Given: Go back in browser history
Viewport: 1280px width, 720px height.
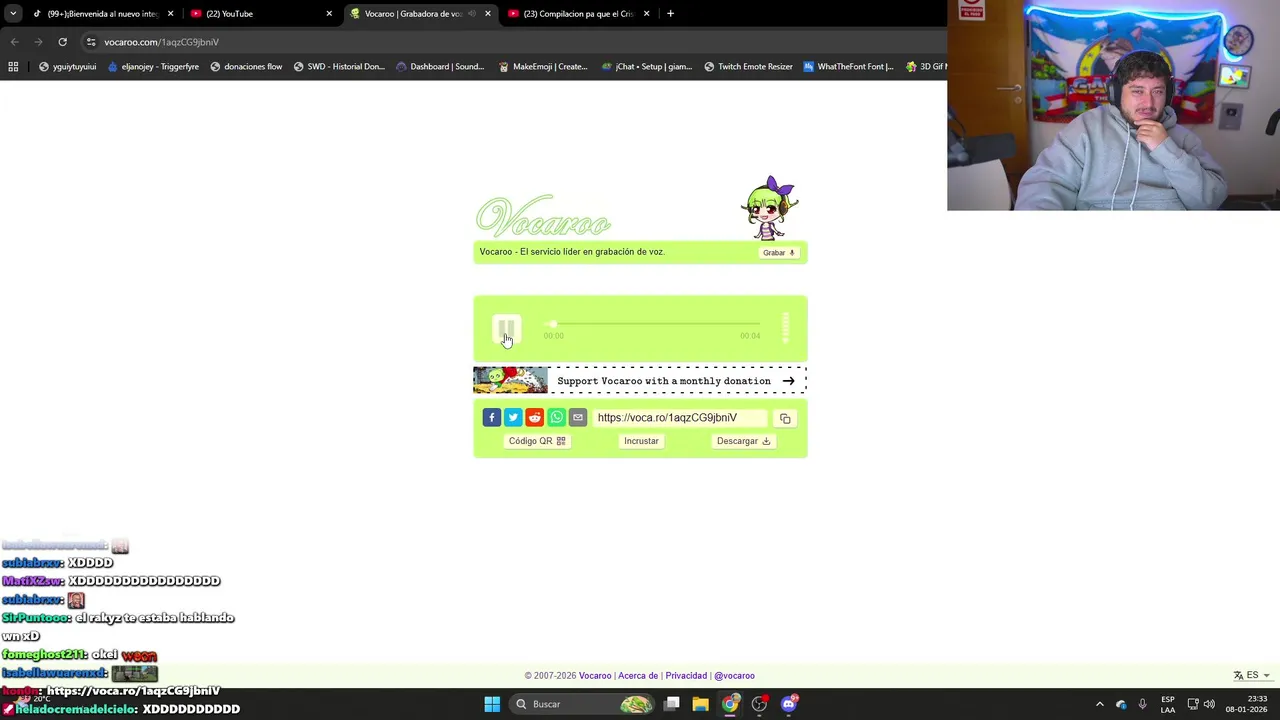Looking at the screenshot, I should [x=14, y=42].
